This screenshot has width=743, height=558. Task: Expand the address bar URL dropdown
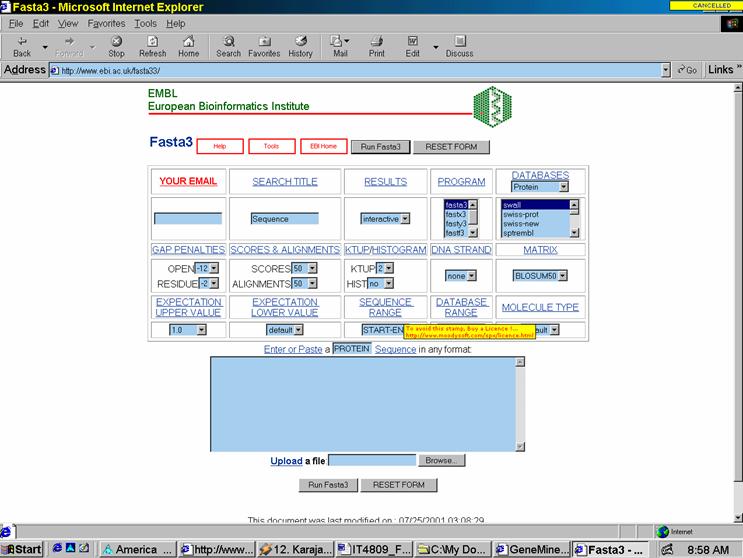pyautogui.click(x=666, y=71)
